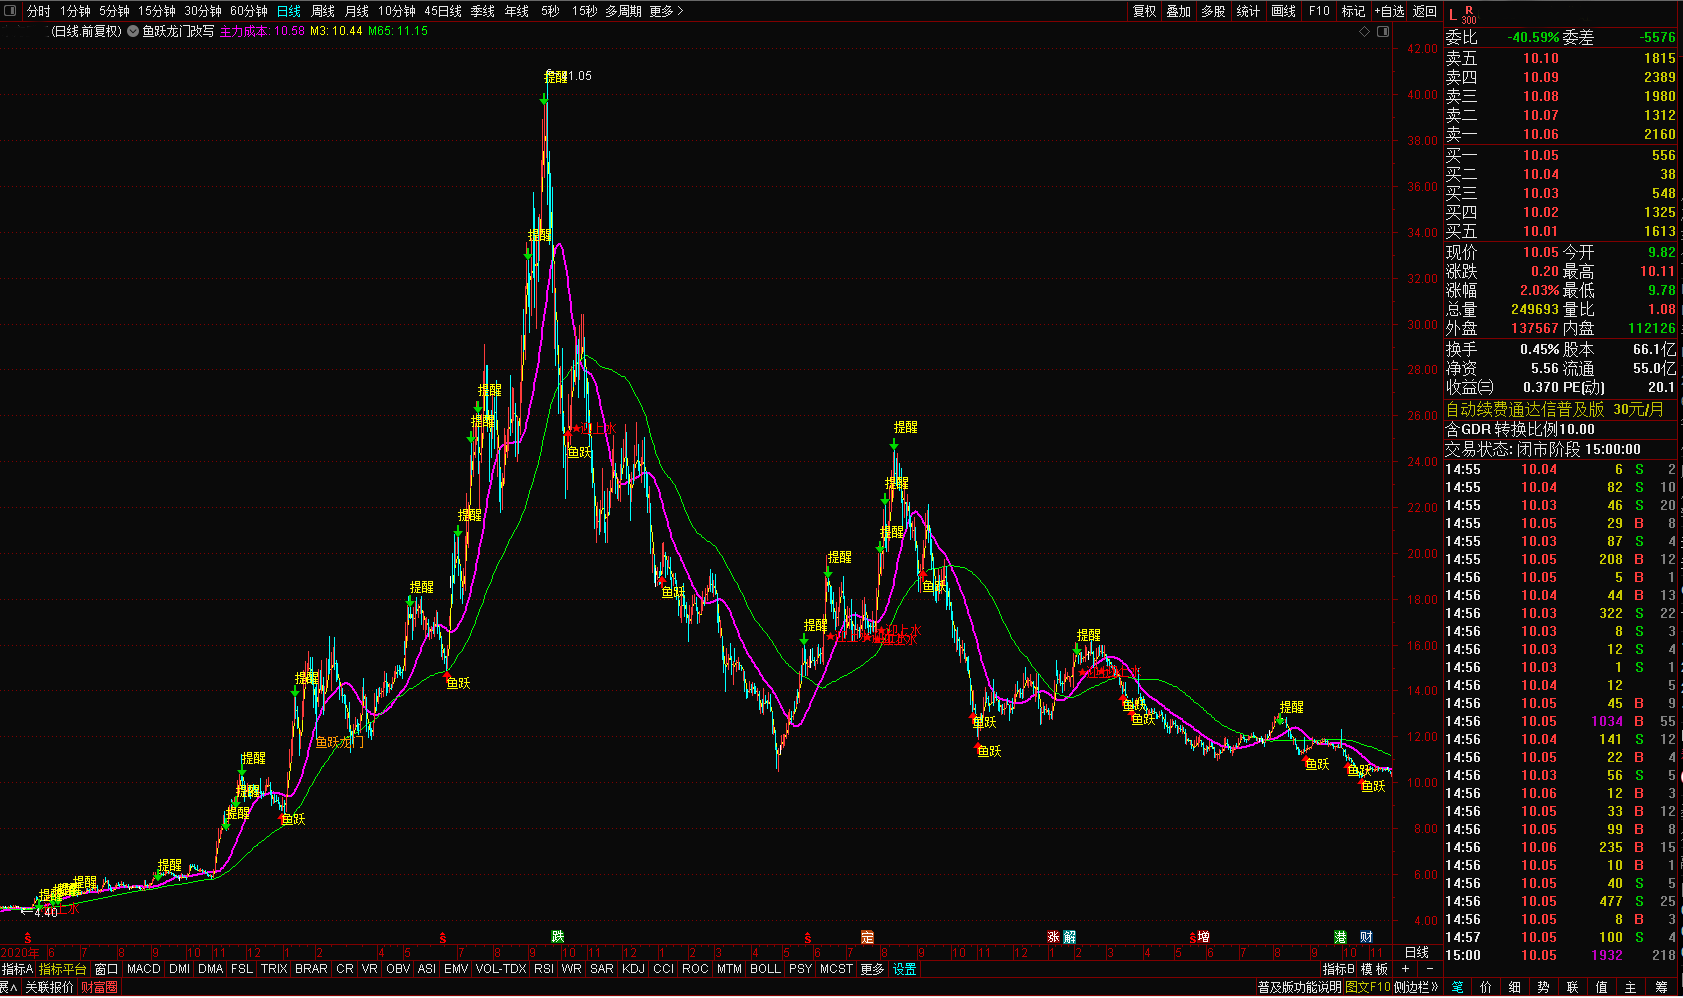The width and height of the screenshot is (1683, 998).
Task: Click the 港 marker icon on timeline
Action: click(x=1340, y=937)
